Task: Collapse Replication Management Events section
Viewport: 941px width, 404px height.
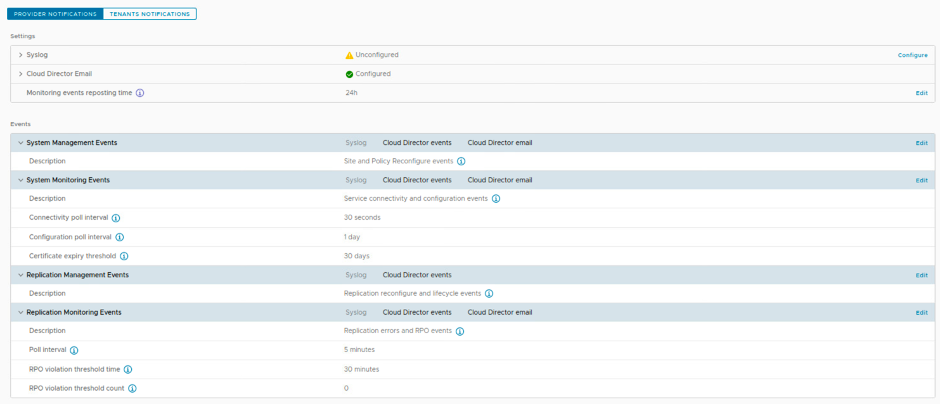Action: 21,275
